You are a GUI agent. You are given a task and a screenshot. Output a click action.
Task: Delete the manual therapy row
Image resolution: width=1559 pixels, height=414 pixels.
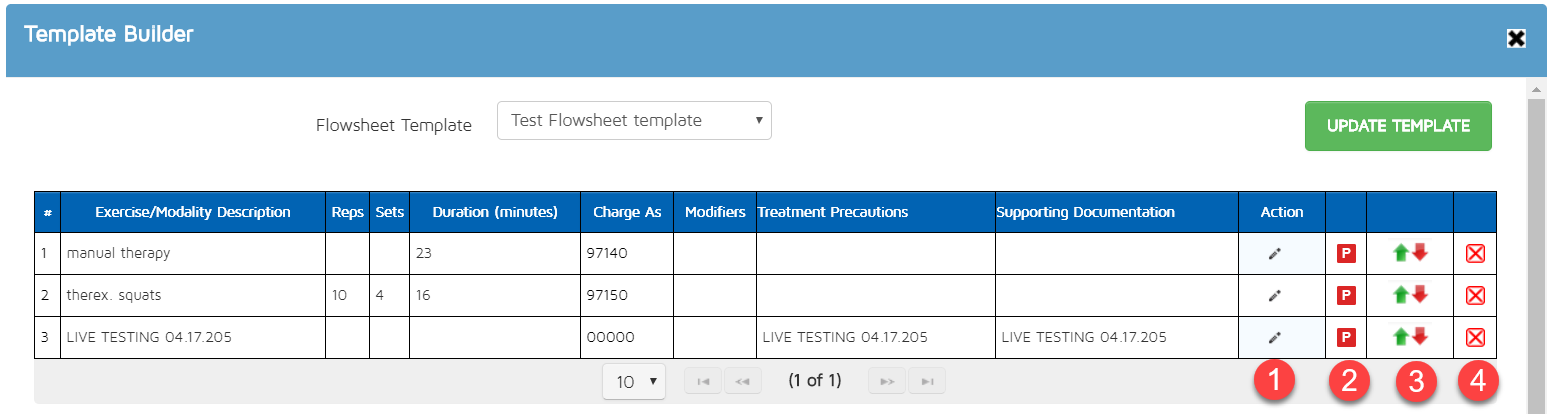[x=1474, y=254]
